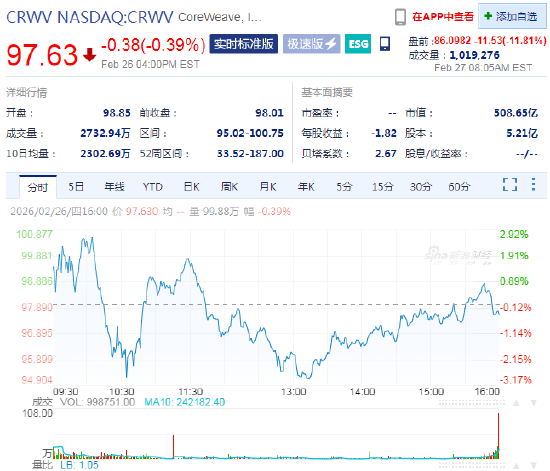
Task: Click the 区间 value 95.02-100.75
Action: pos(250,133)
